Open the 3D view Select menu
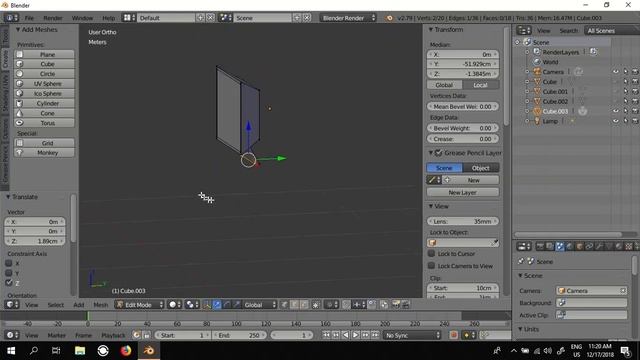 (x=56, y=305)
